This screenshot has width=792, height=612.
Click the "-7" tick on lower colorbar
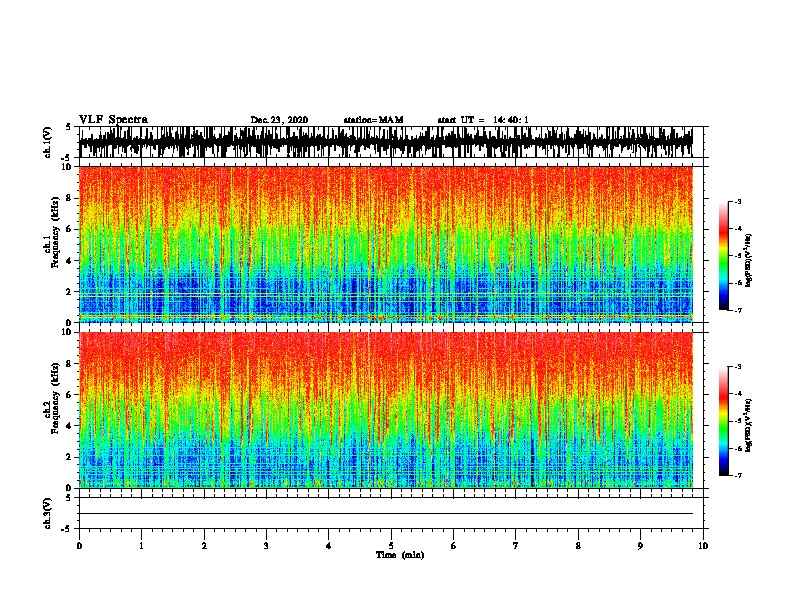[x=737, y=475]
